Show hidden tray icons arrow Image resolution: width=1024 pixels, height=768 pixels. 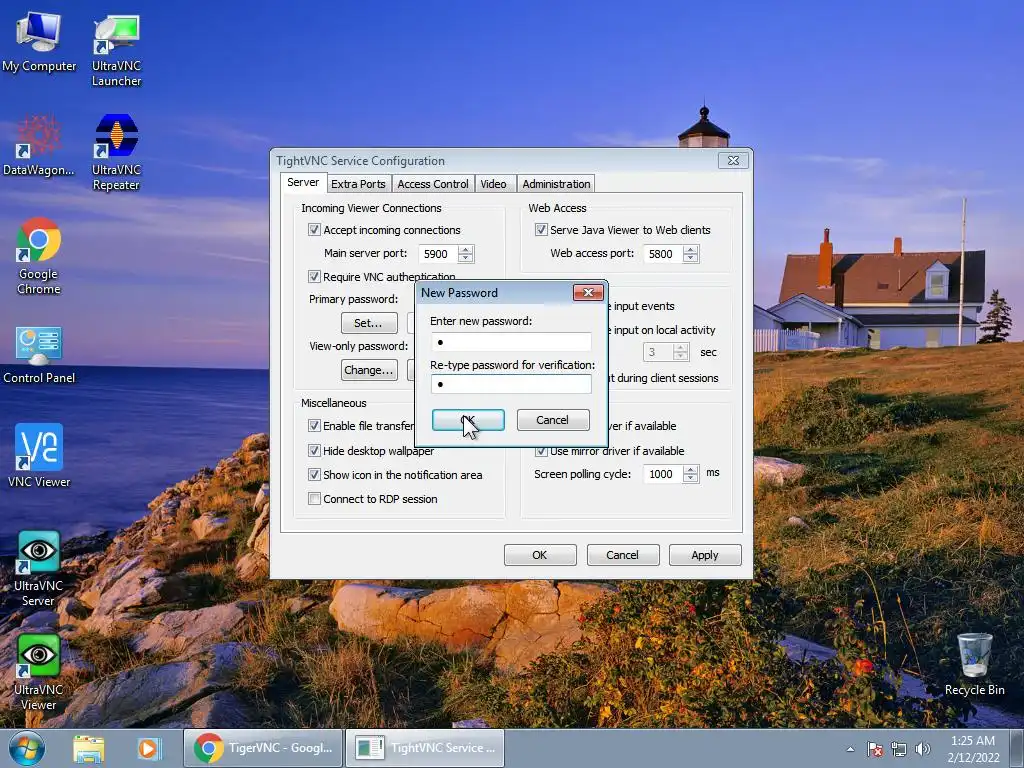[850, 749]
